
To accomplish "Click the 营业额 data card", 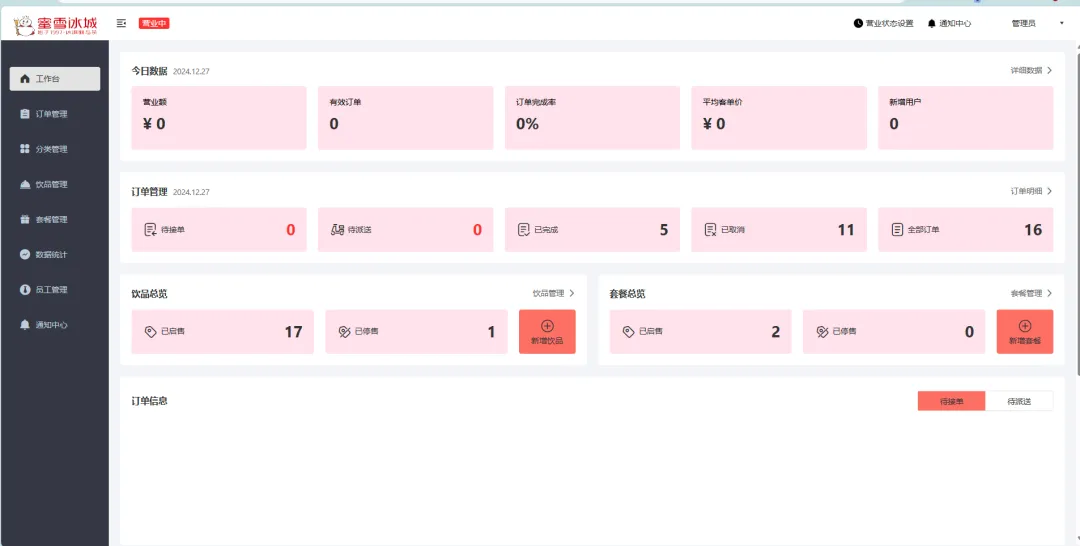I will pyautogui.click(x=219, y=118).
